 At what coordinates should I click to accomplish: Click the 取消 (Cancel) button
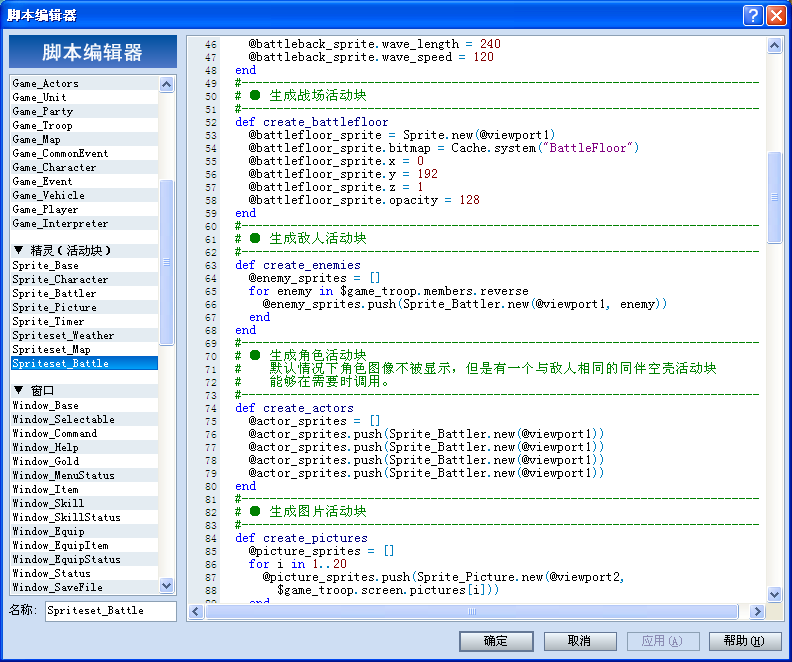580,641
